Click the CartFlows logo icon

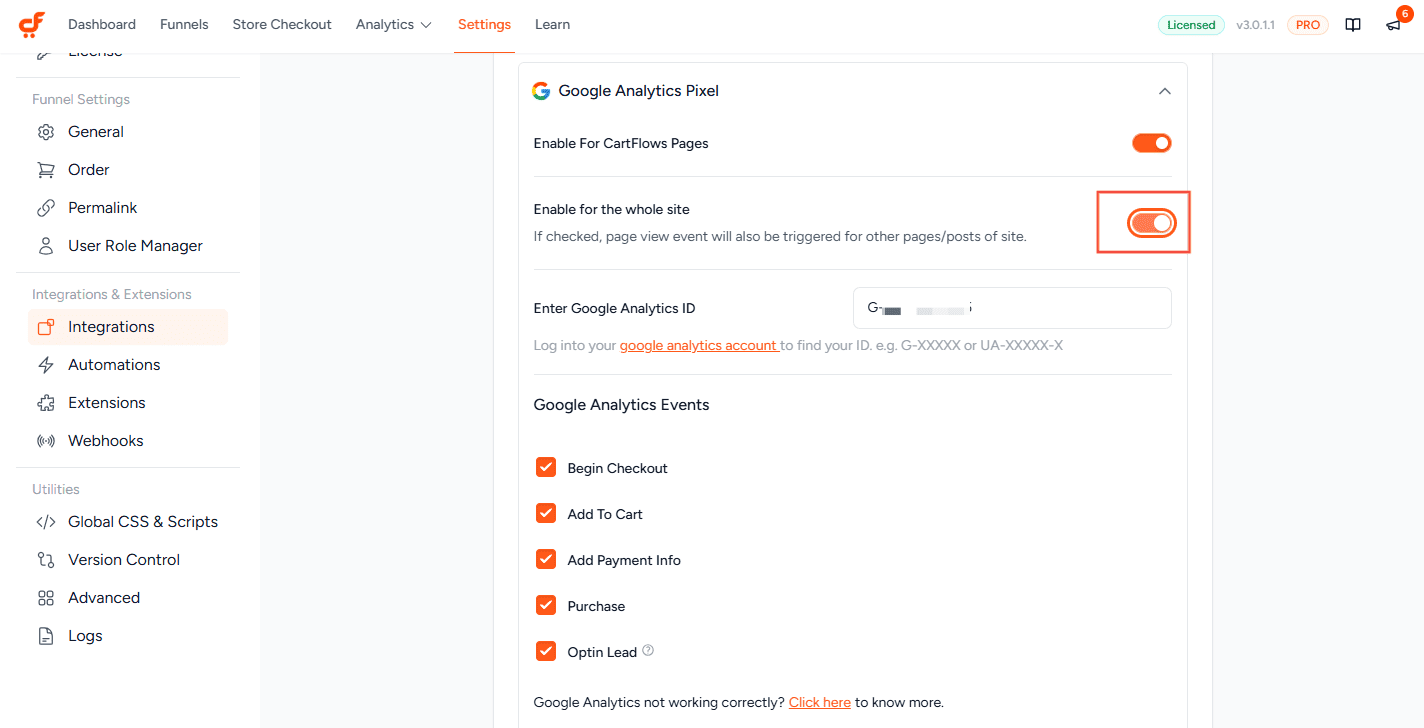[x=32, y=24]
